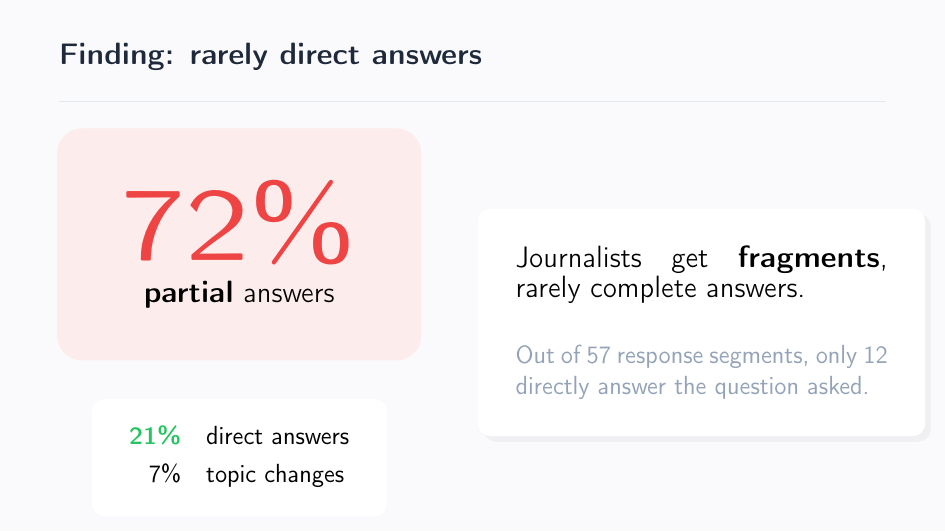Click the slide title "Finding: rarely direct answers"
945x532 pixels.
tap(270, 54)
